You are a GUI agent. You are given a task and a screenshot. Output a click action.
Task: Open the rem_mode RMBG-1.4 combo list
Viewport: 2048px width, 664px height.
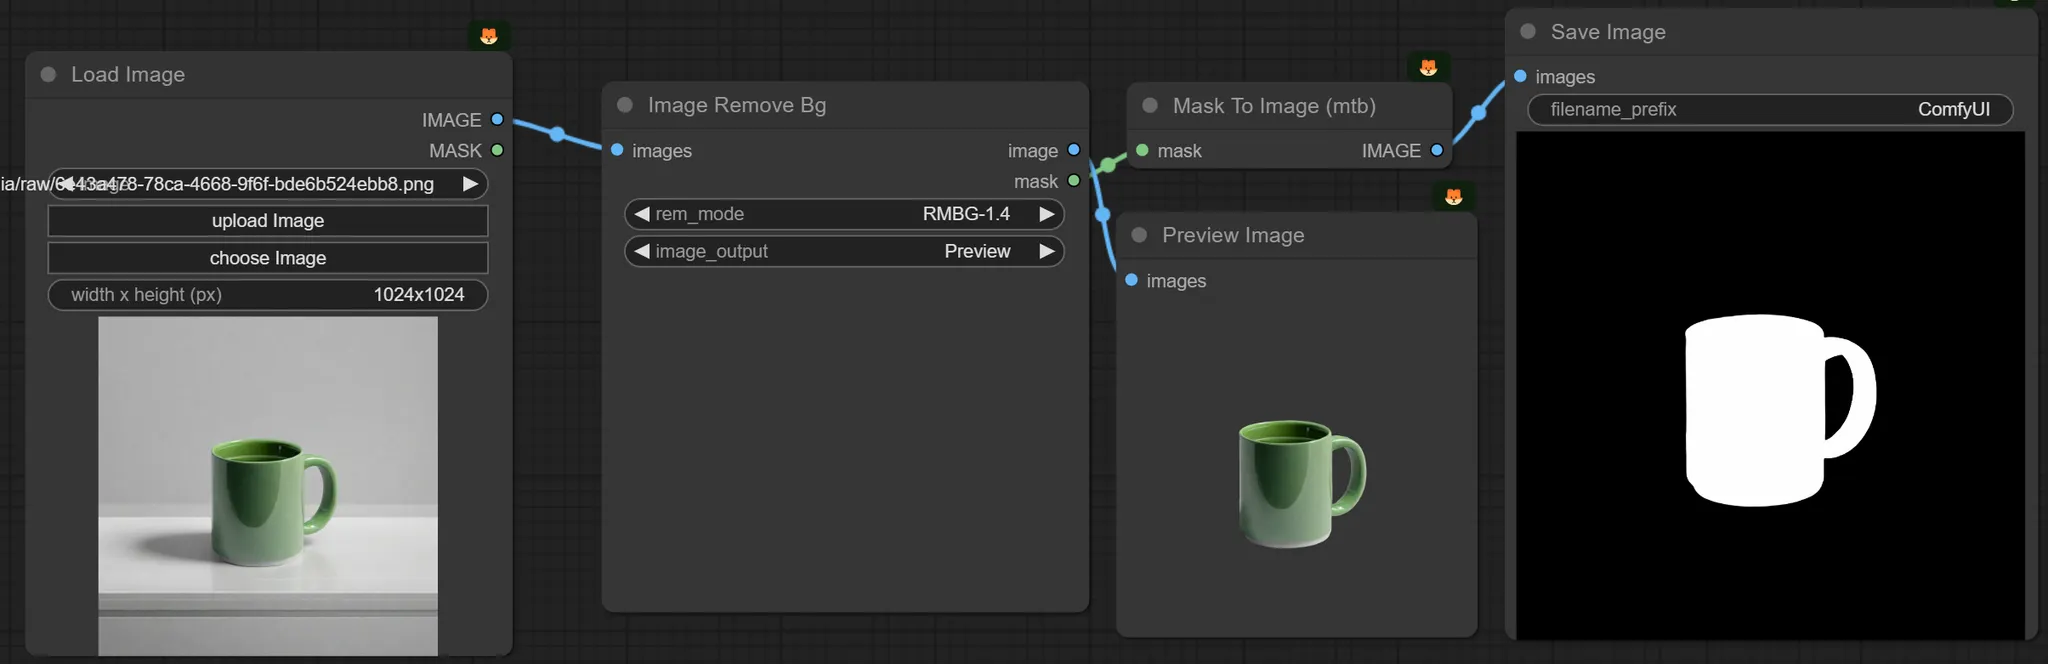click(x=900, y=214)
